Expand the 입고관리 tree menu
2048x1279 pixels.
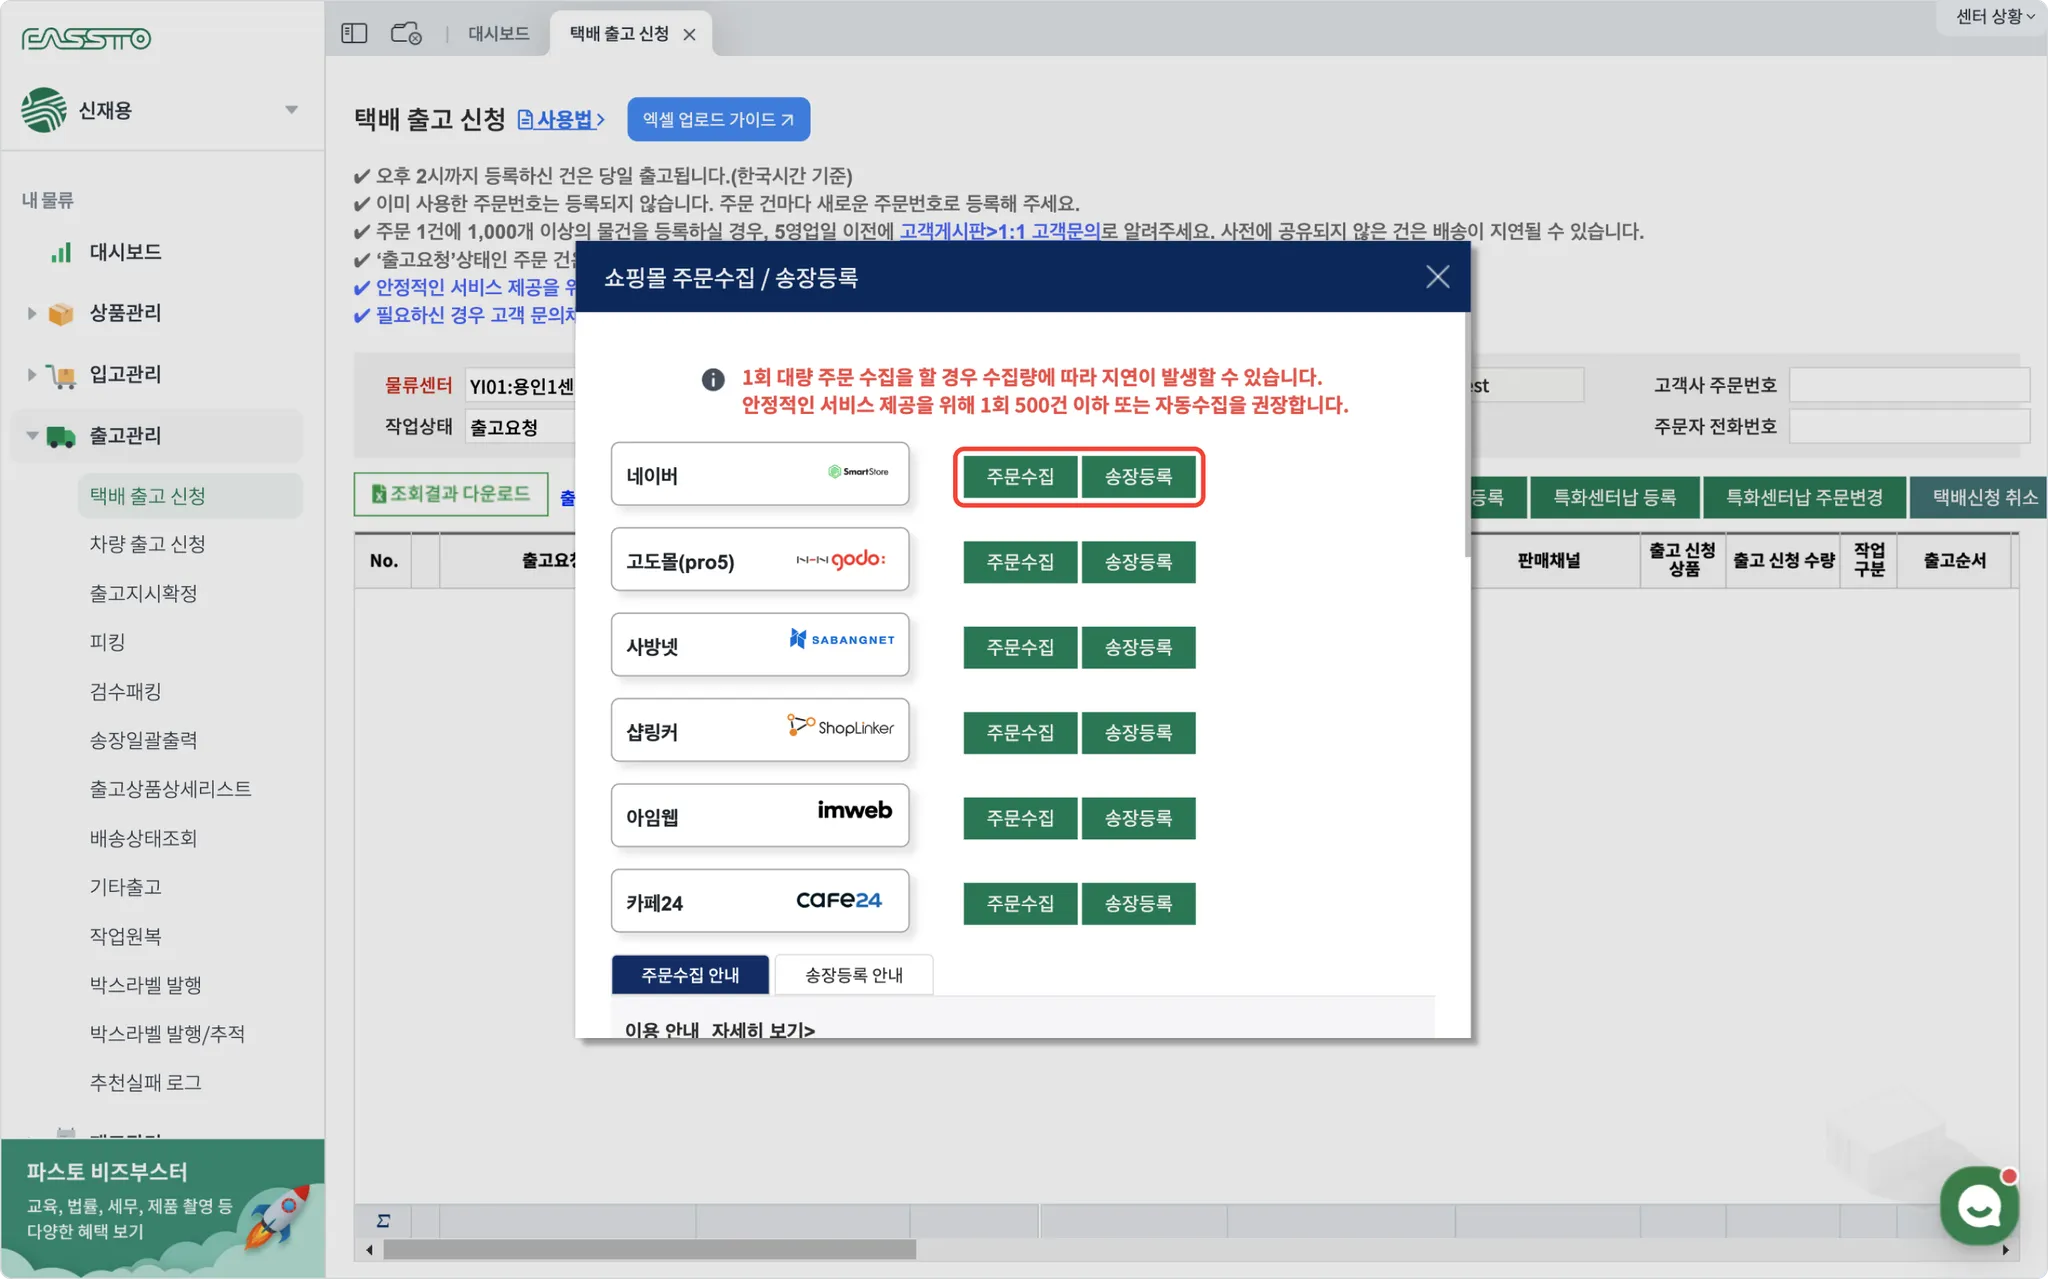pos(31,374)
